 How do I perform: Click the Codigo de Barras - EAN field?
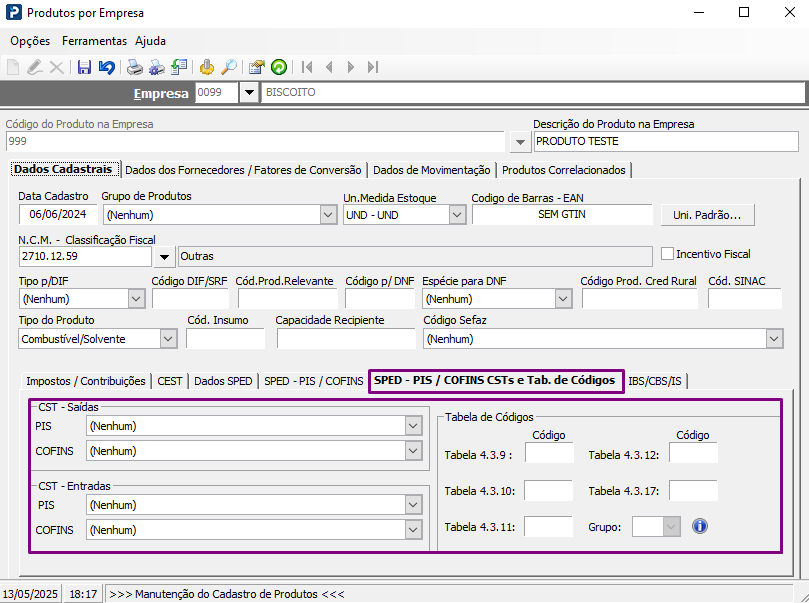562,214
